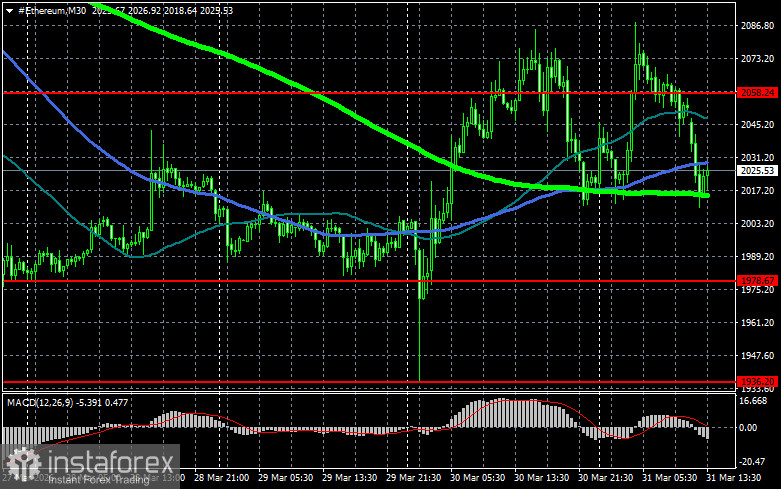The width and height of the screenshot is (781, 489).
Task: Click the 16.668 MACD scale label
Action: click(754, 401)
